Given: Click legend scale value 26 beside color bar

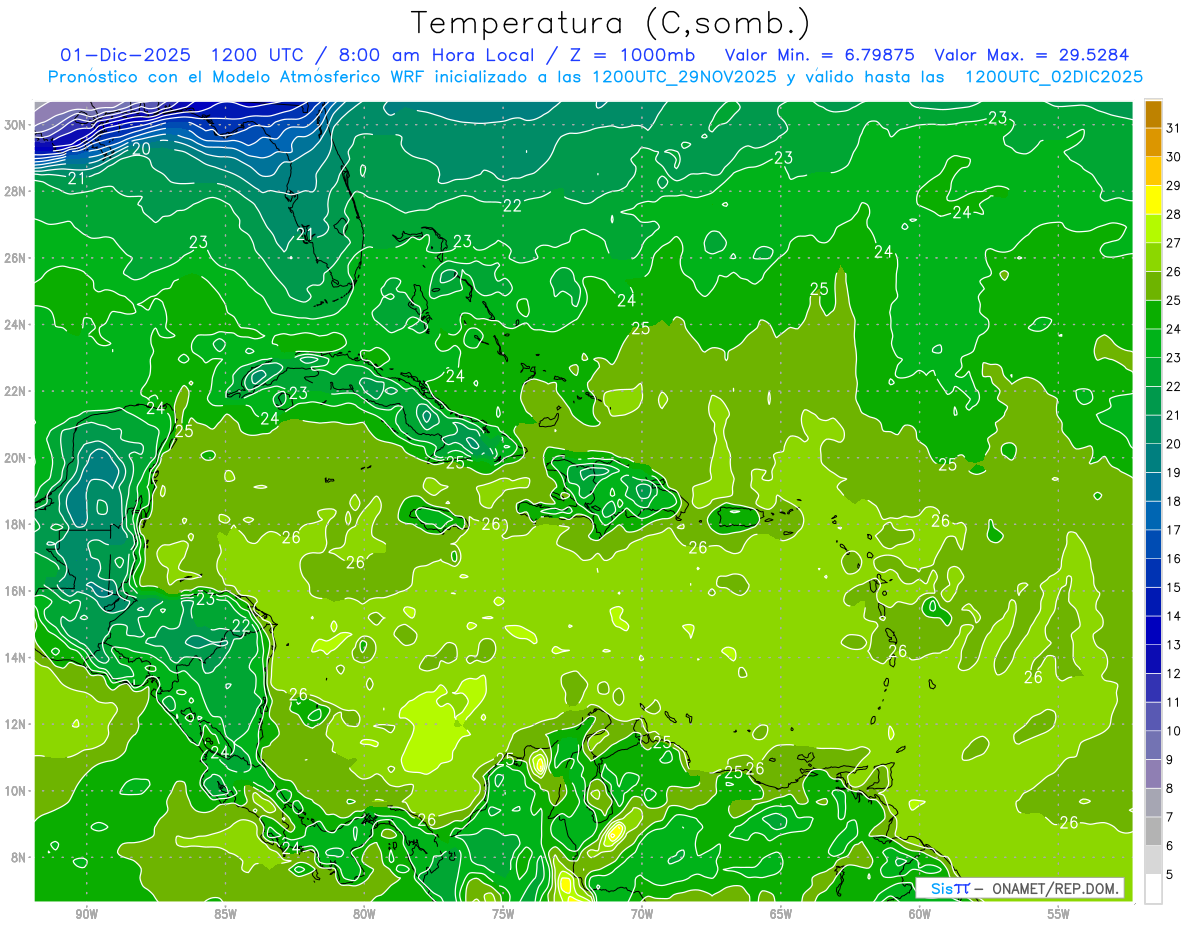Looking at the screenshot, I should tap(1174, 272).
